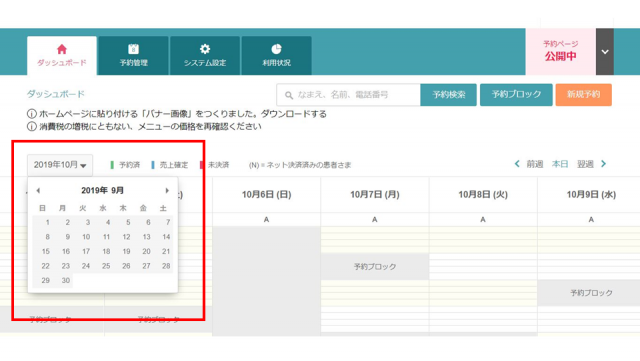Go to the next month in the date picker
Viewport: 640px width, 361px height.
(x=167, y=190)
